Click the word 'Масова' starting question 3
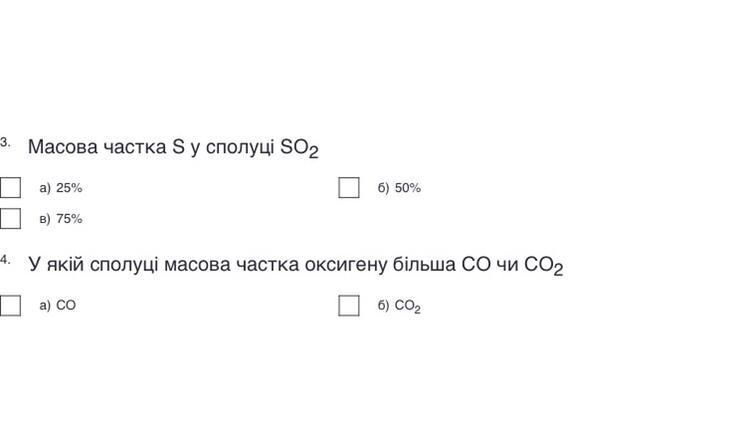This screenshot has width=746, height=424. pyautogui.click(x=62, y=148)
